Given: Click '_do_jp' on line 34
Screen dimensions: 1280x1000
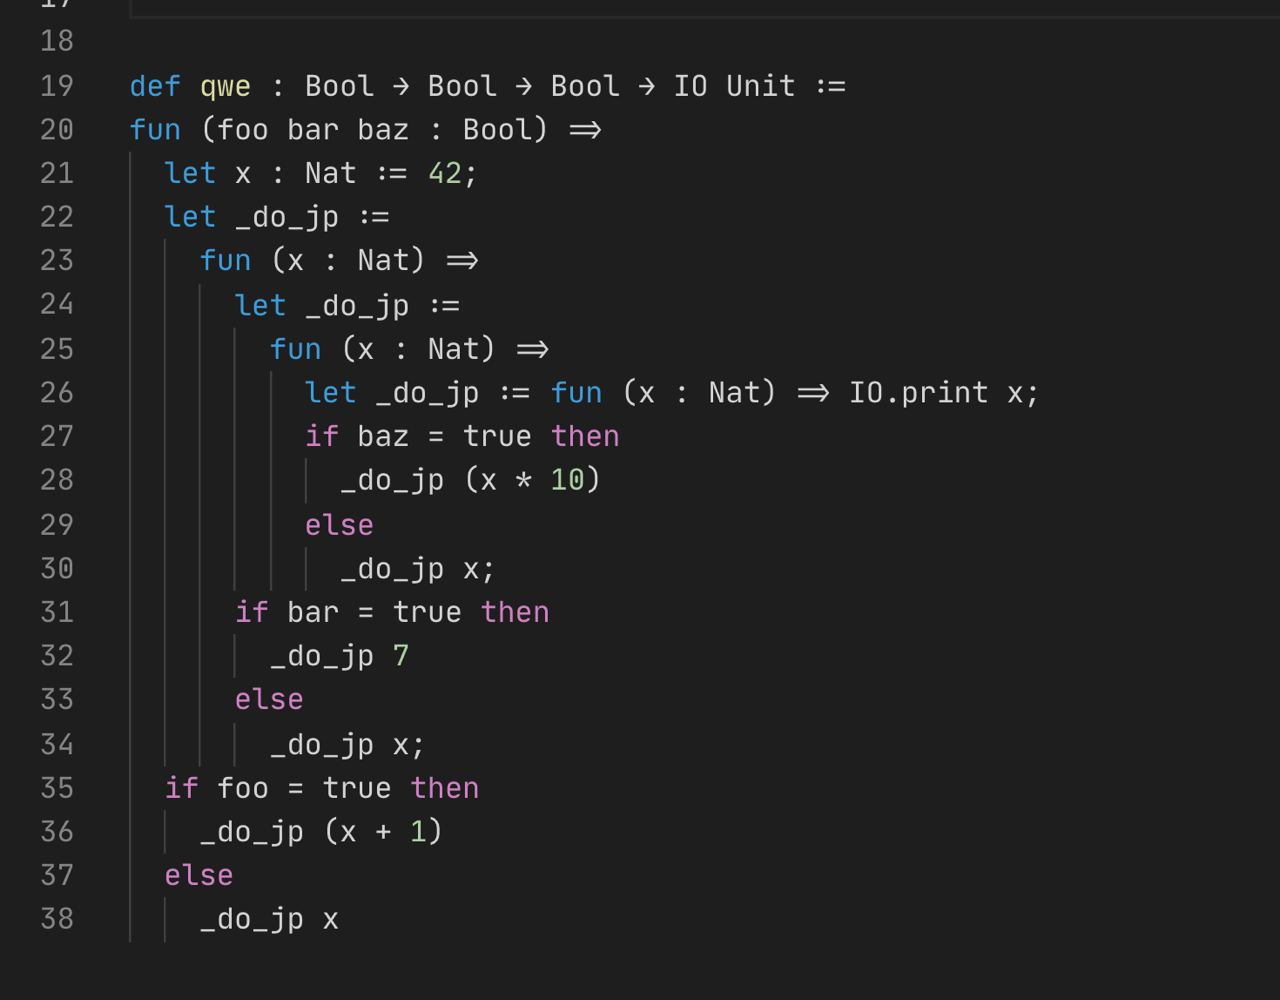Looking at the screenshot, I should point(322,744).
